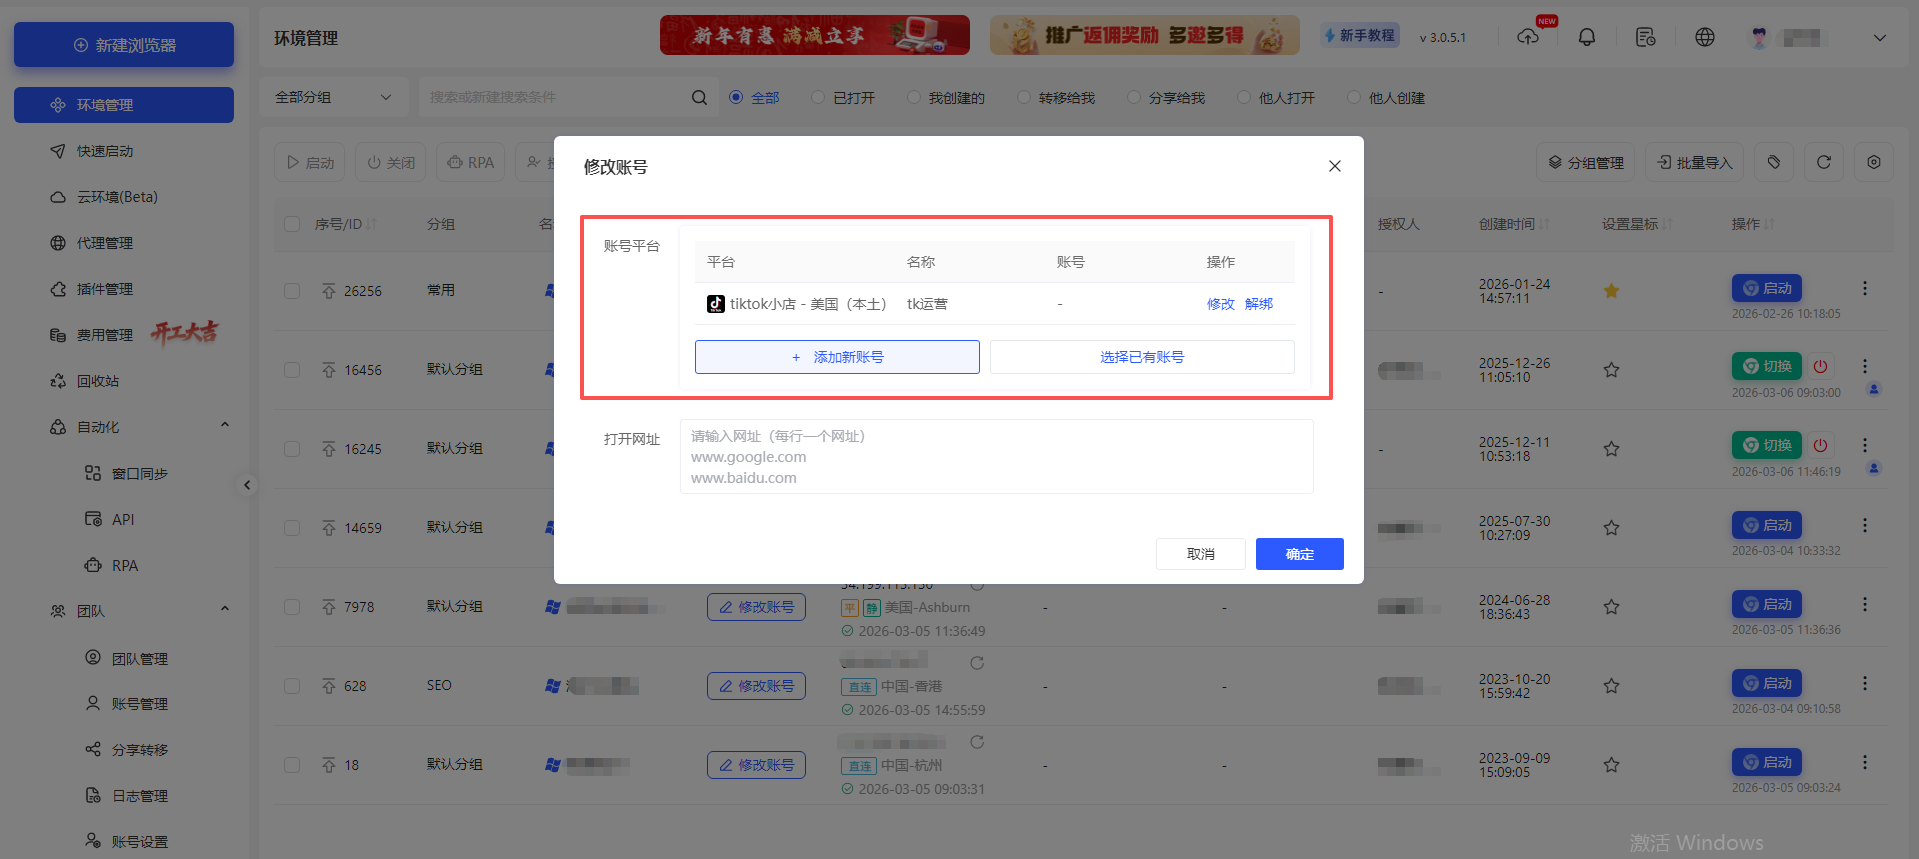Open more options for row 26256
The image size is (1919, 859).
point(1865,288)
